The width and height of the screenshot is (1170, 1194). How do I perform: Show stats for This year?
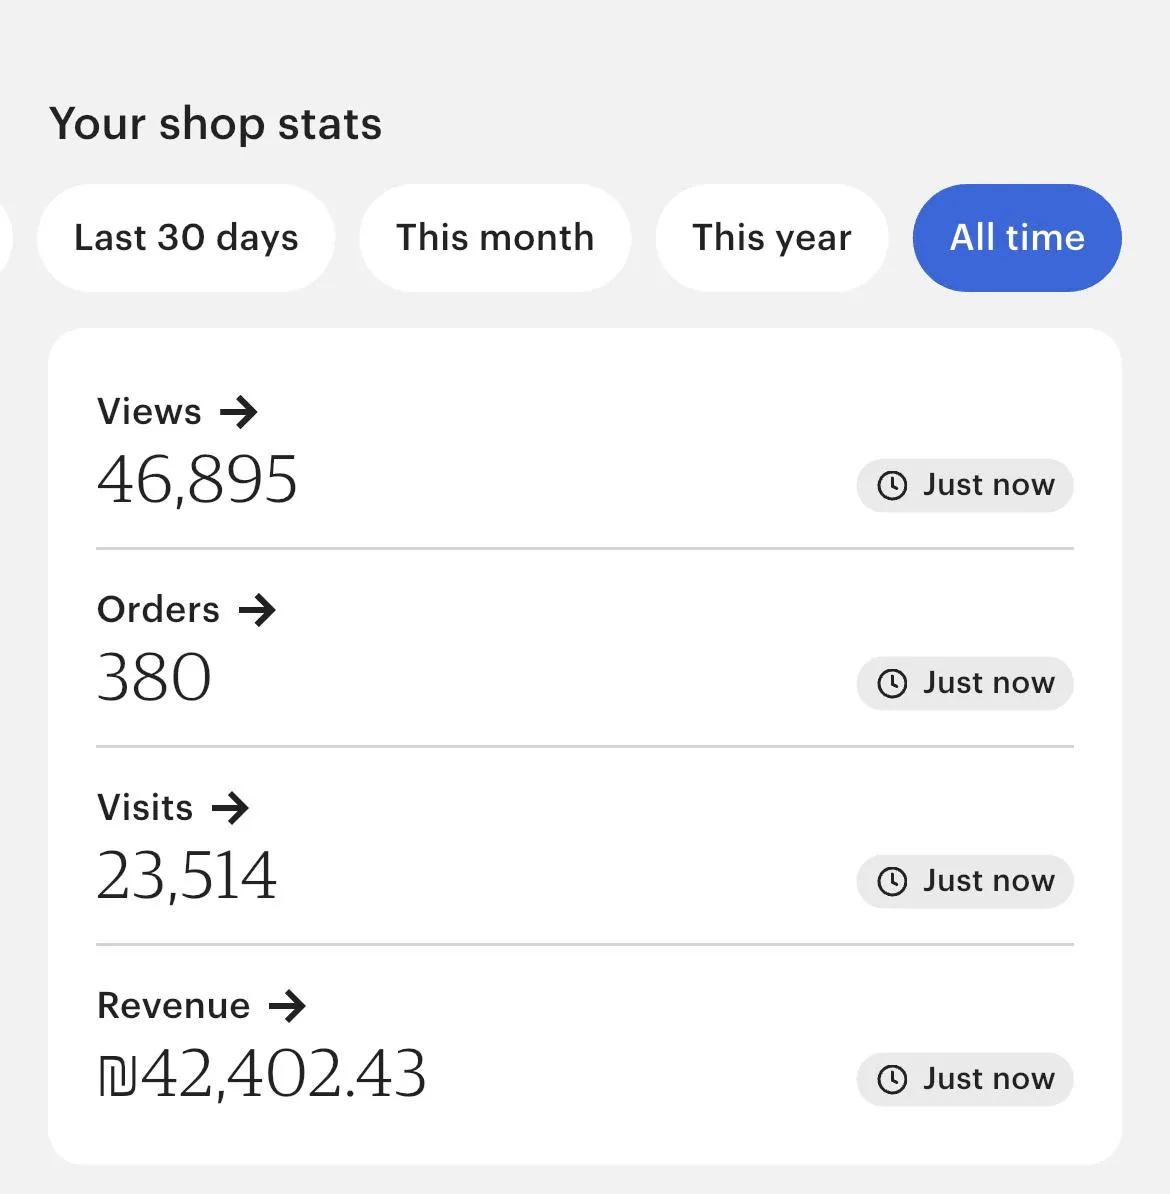(771, 238)
